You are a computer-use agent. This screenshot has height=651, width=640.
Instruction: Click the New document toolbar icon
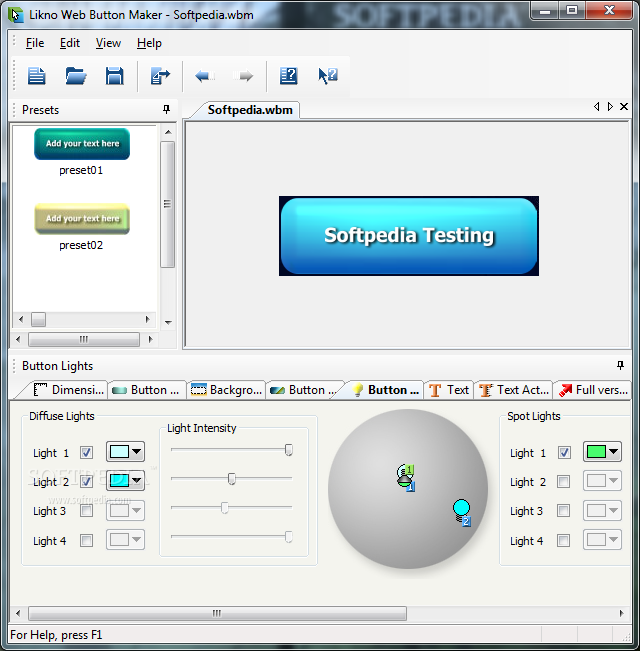click(37, 76)
